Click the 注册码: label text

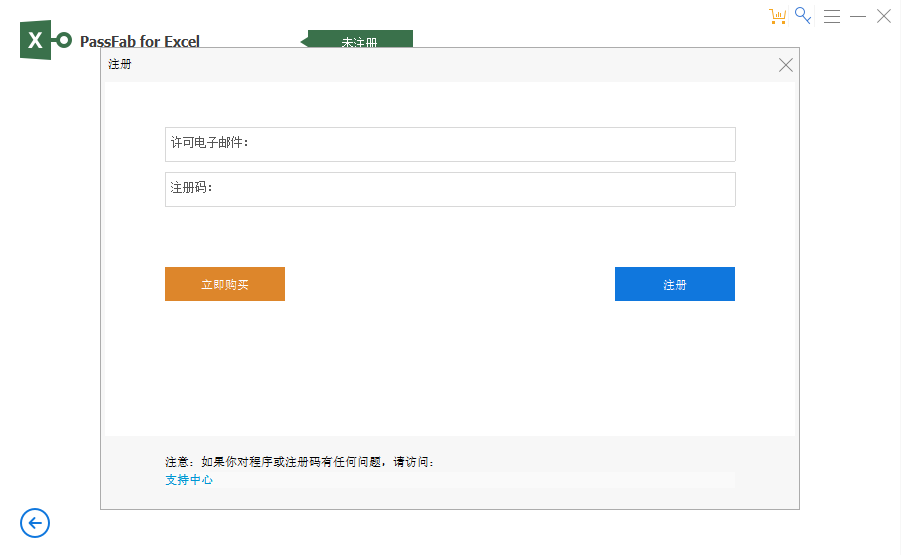click(x=192, y=188)
